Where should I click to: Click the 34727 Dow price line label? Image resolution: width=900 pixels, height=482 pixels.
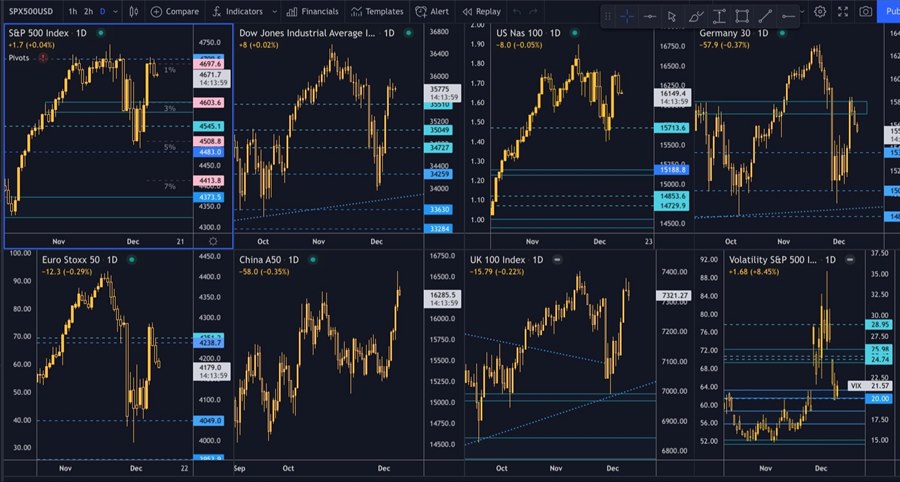[x=438, y=148]
